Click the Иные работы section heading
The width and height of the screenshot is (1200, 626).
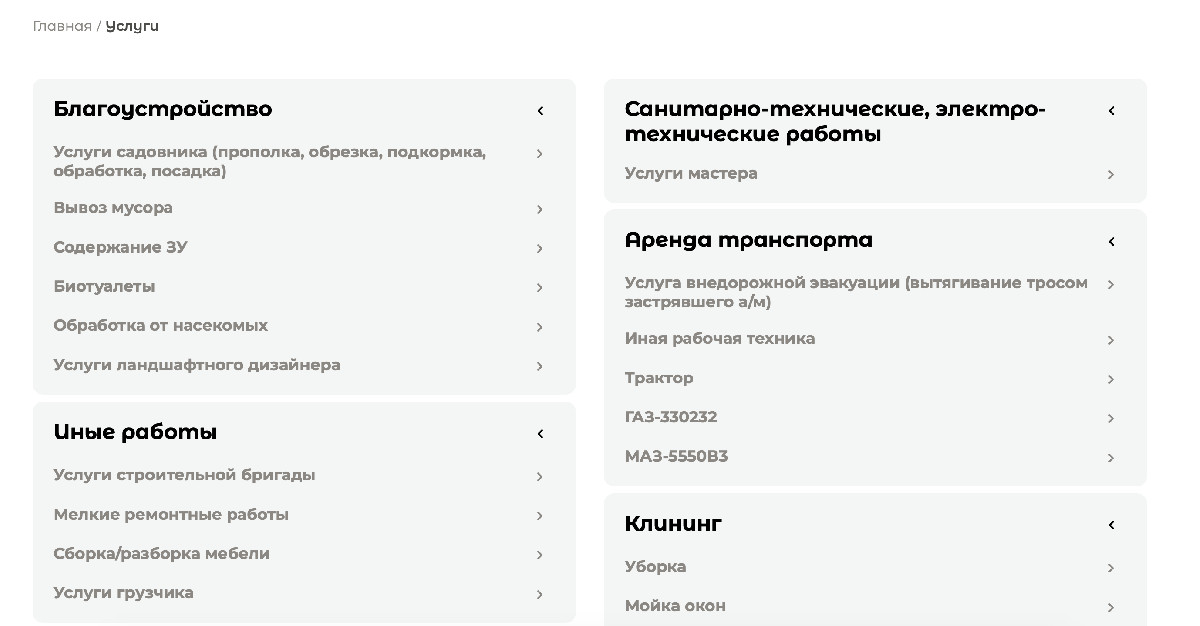135,432
